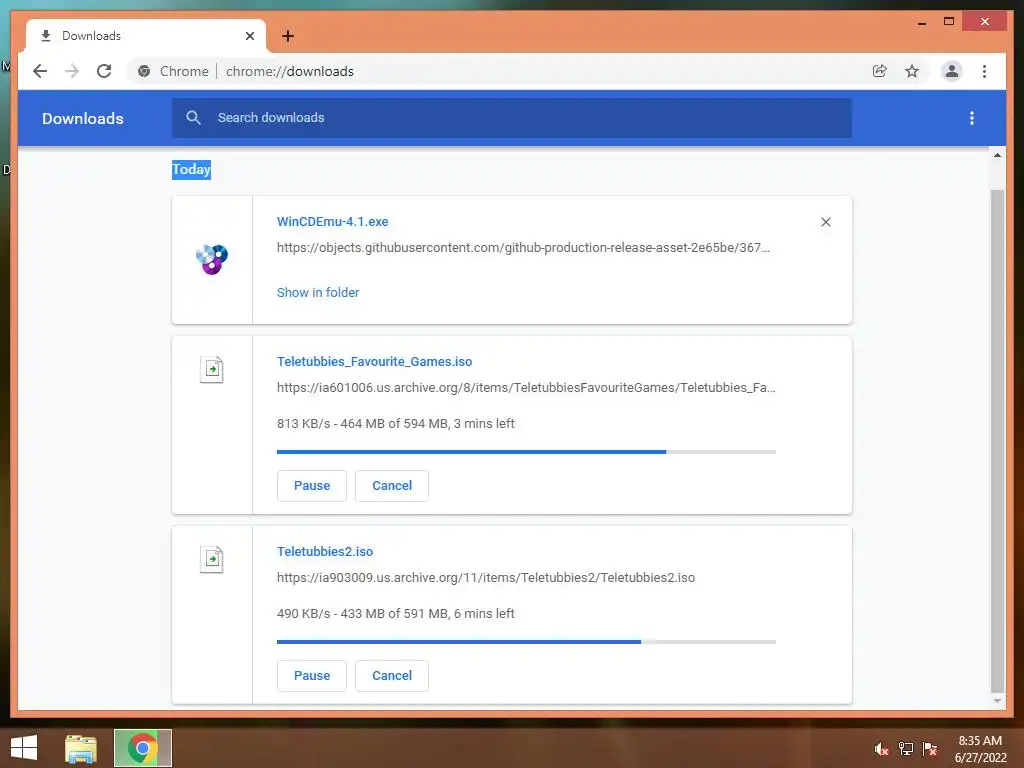Viewport: 1024px width, 768px height.
Task: Click the taskbar clock showing 8:35 AM
Action: [980, 749]
